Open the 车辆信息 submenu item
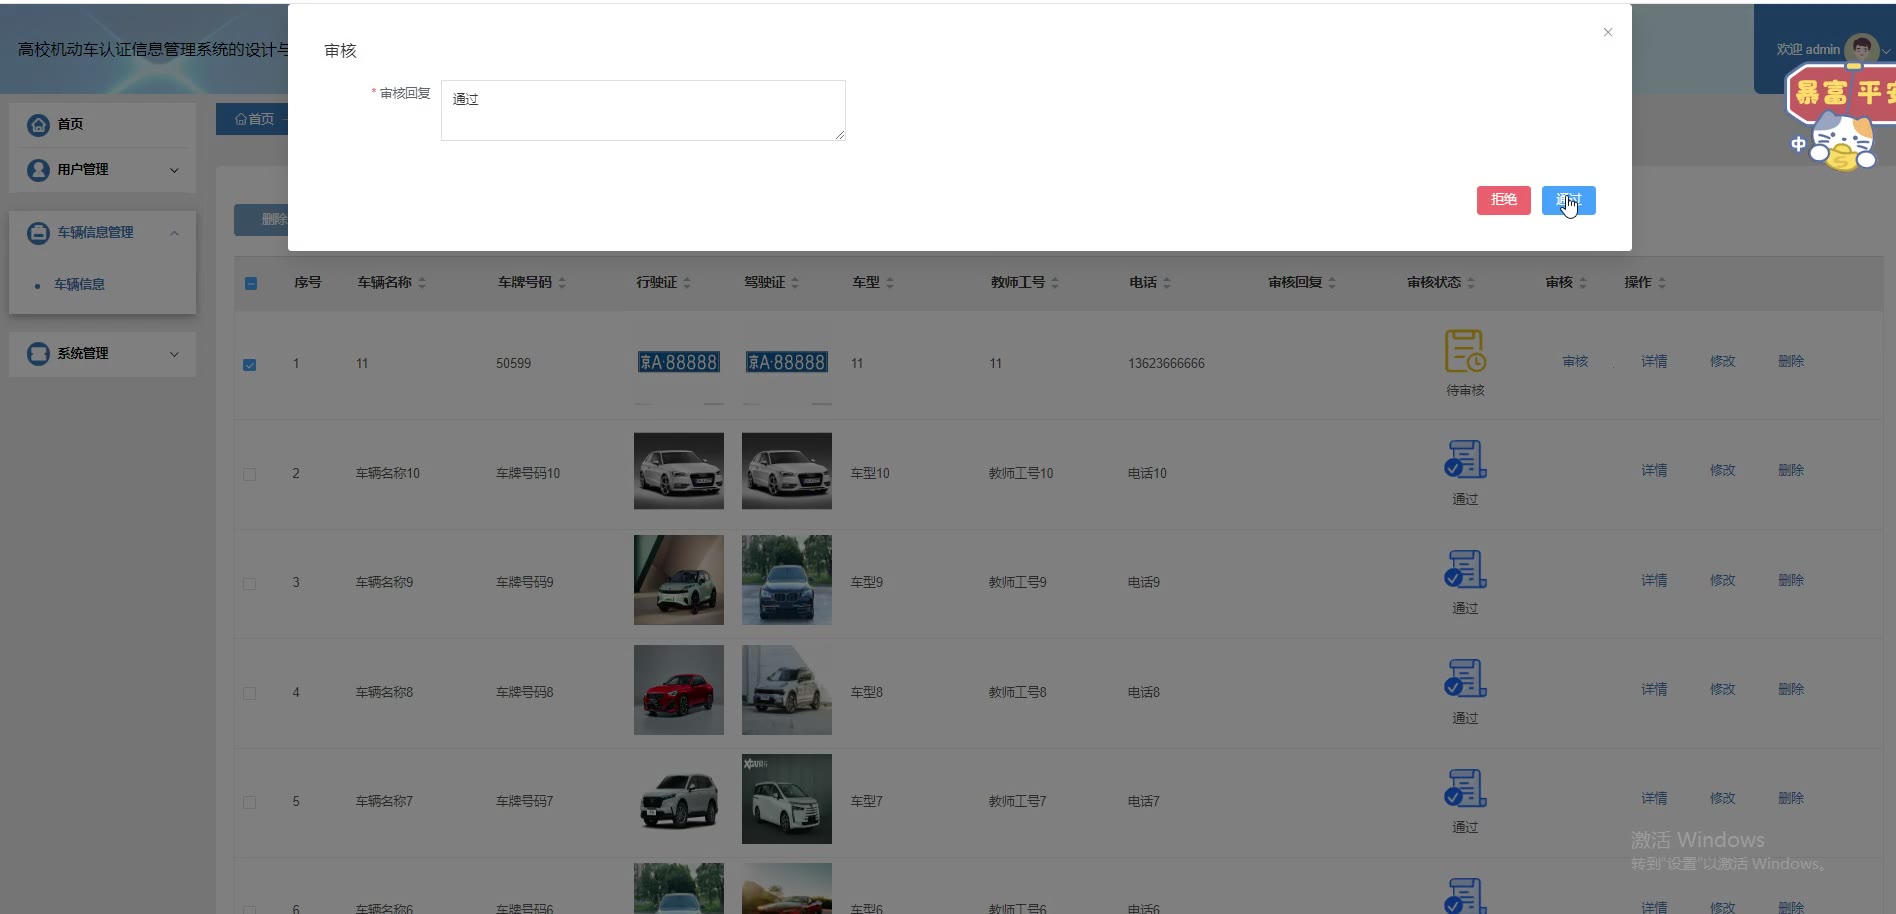 click(79, 285)
